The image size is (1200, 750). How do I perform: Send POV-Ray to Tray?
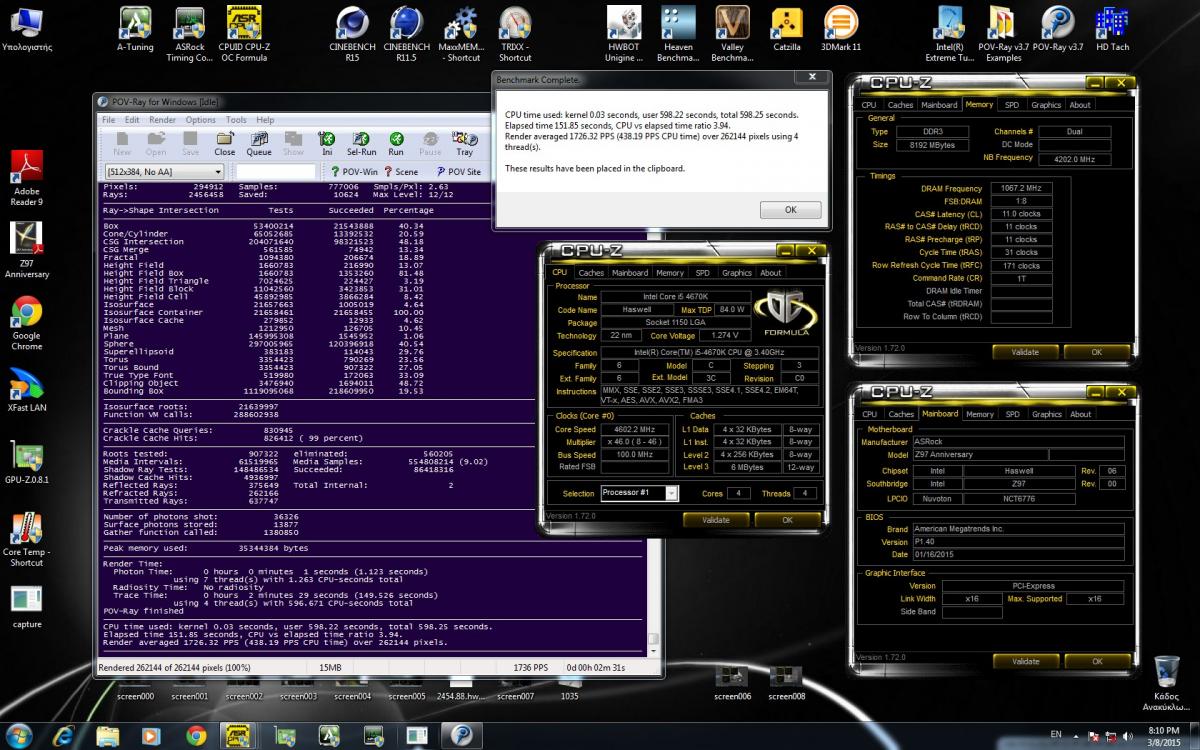(464, 144)
